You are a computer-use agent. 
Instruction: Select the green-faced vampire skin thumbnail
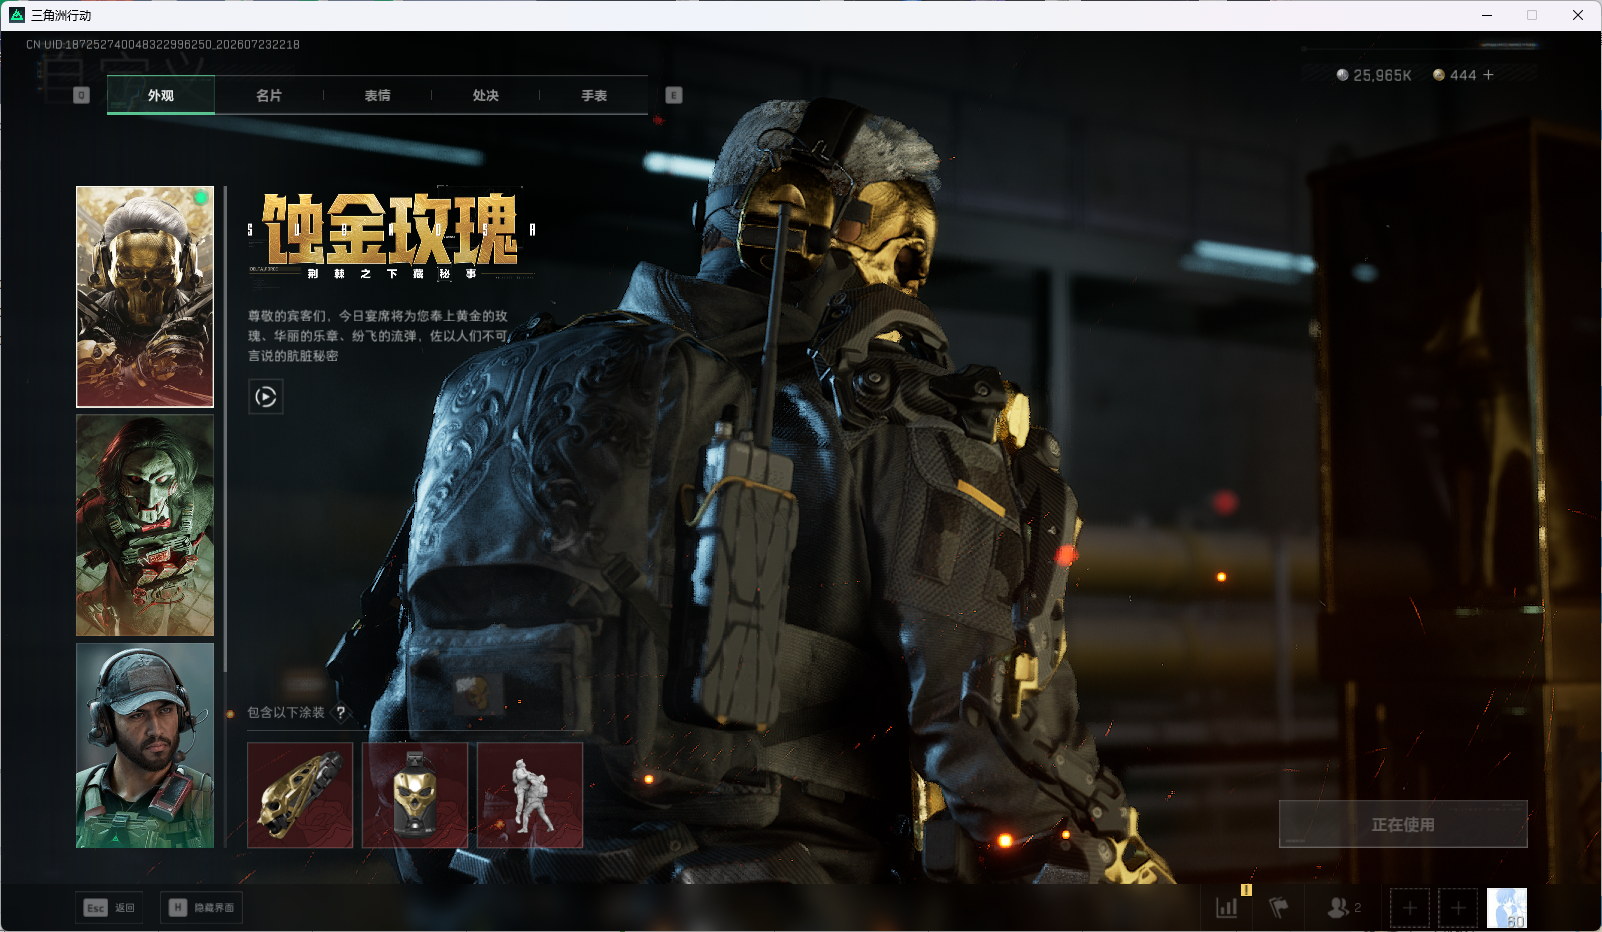tap(145, 526)
